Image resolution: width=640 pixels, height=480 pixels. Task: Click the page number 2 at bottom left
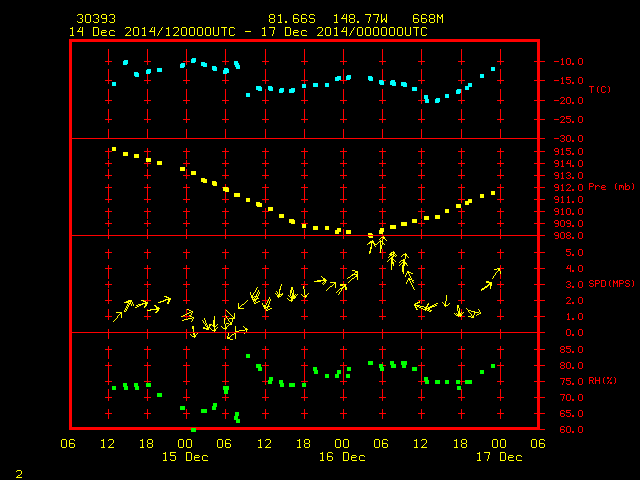pos(19,474)
